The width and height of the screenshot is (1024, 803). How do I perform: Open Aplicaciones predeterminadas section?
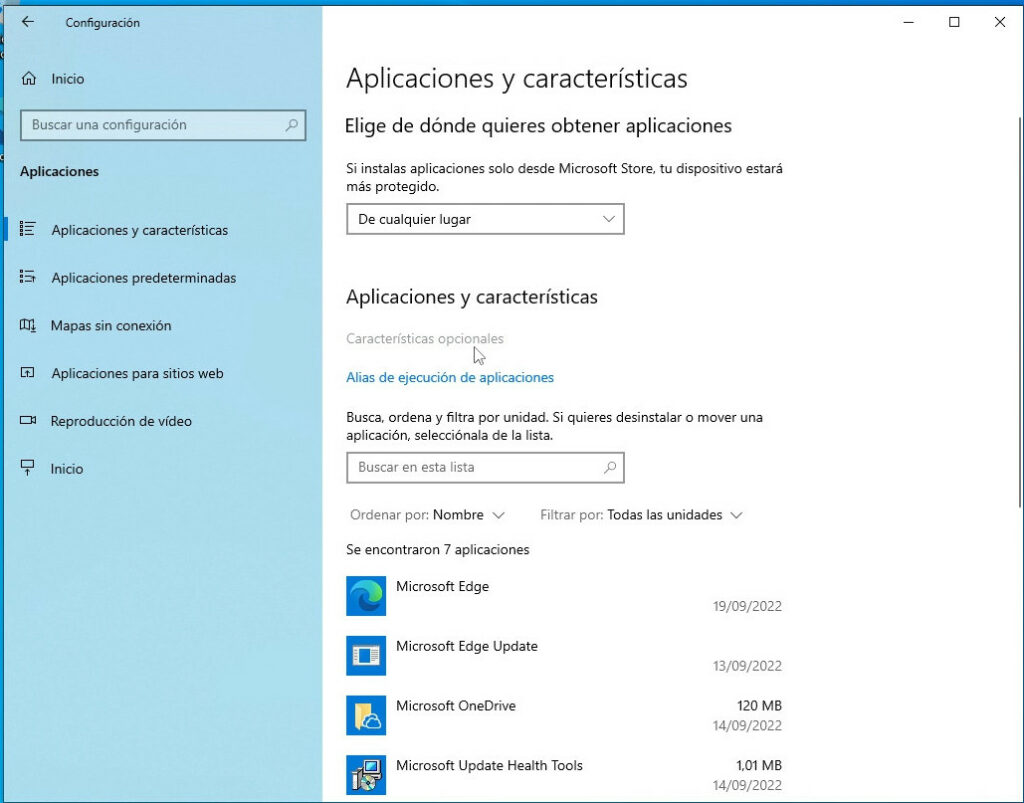143,278
